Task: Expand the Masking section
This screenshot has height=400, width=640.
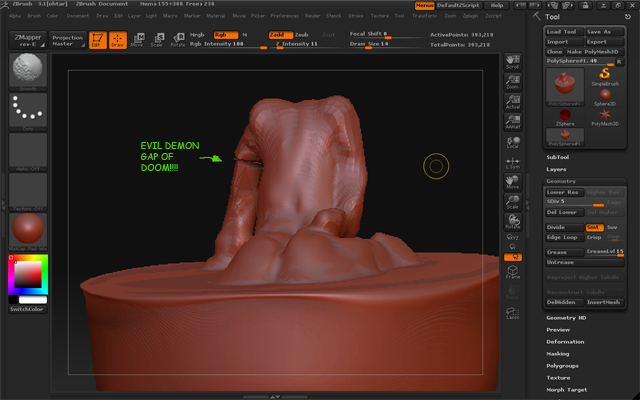Action: coord(558,354)
